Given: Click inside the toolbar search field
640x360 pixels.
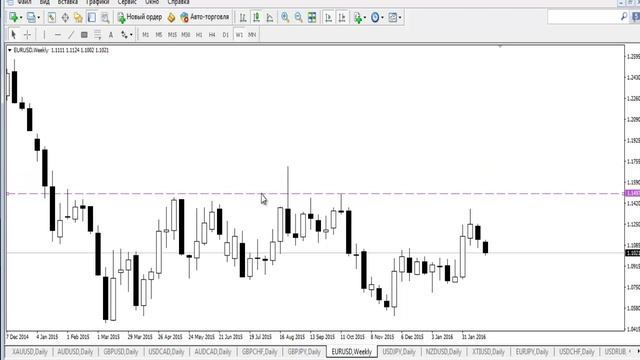Looking at the screenshot, I should click(x=584, y=17).
